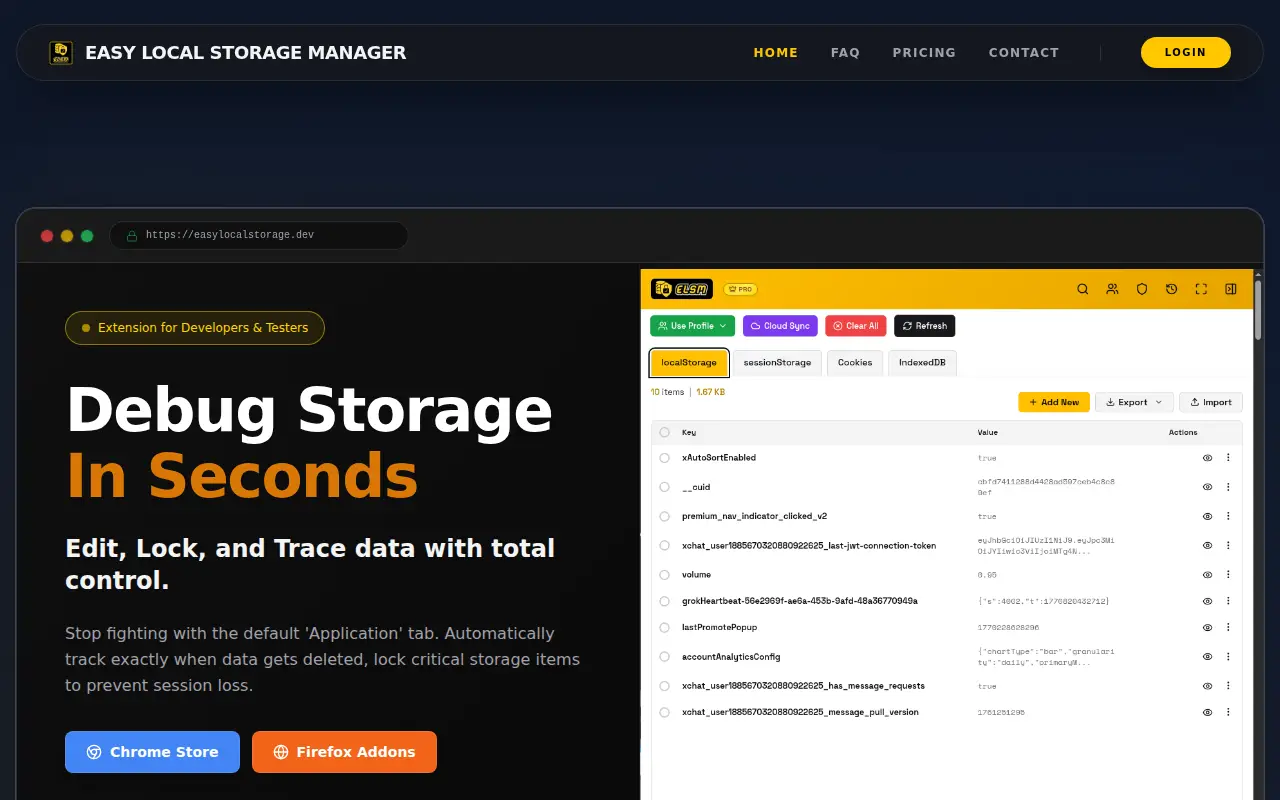Screen dimensions: 1280x800
Task: Select the grokHeartbeat row checkbox
Action: tap(664, 602)
